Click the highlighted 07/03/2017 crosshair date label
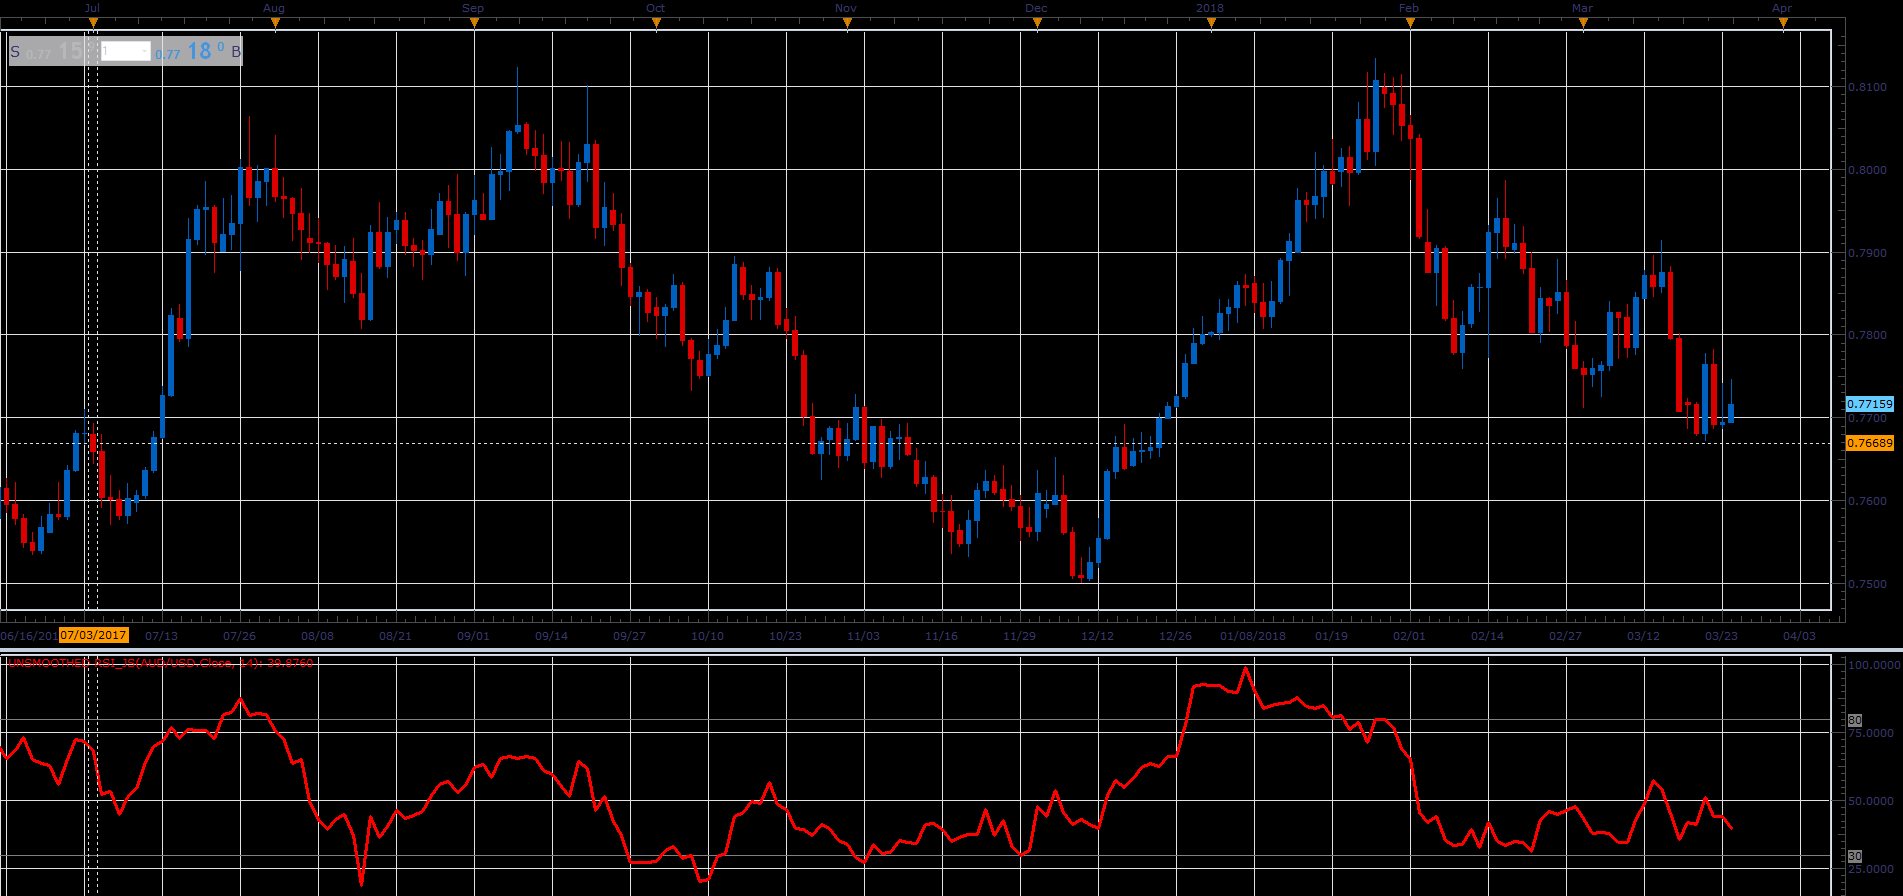The height and width of the screenshot is (896, 1903). tap(93, 635)
